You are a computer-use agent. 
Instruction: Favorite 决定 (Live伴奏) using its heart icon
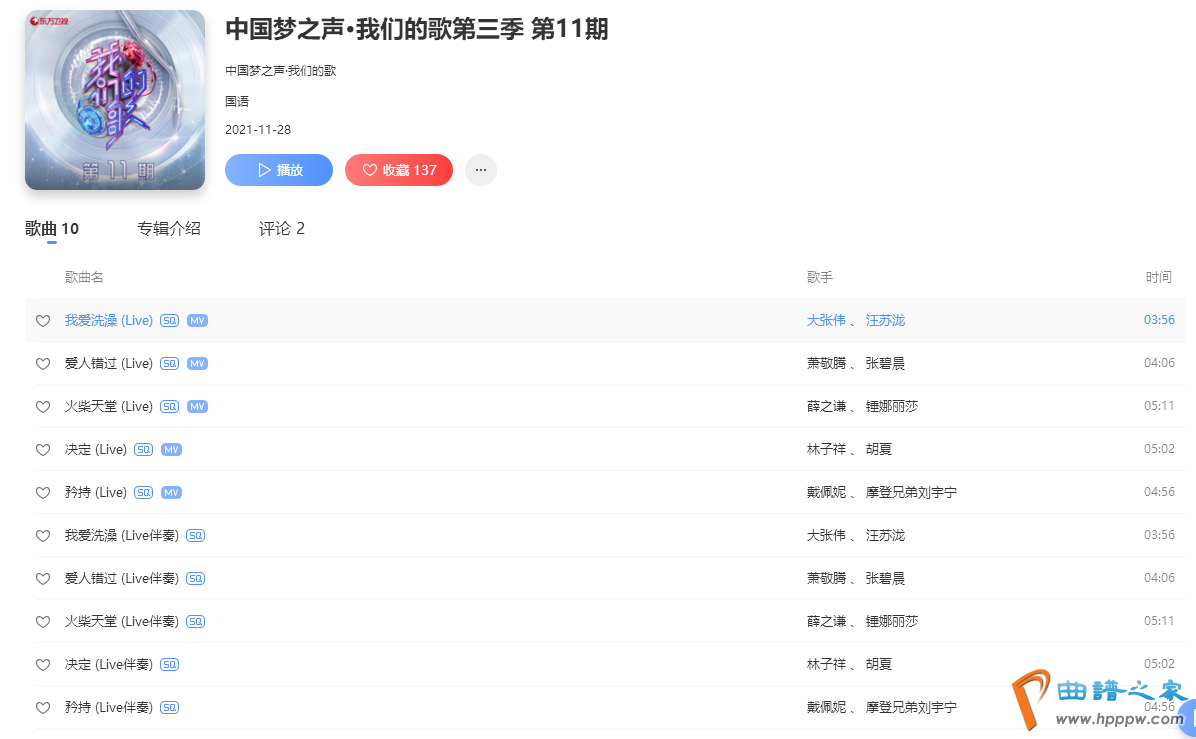[x=43, y=665]
